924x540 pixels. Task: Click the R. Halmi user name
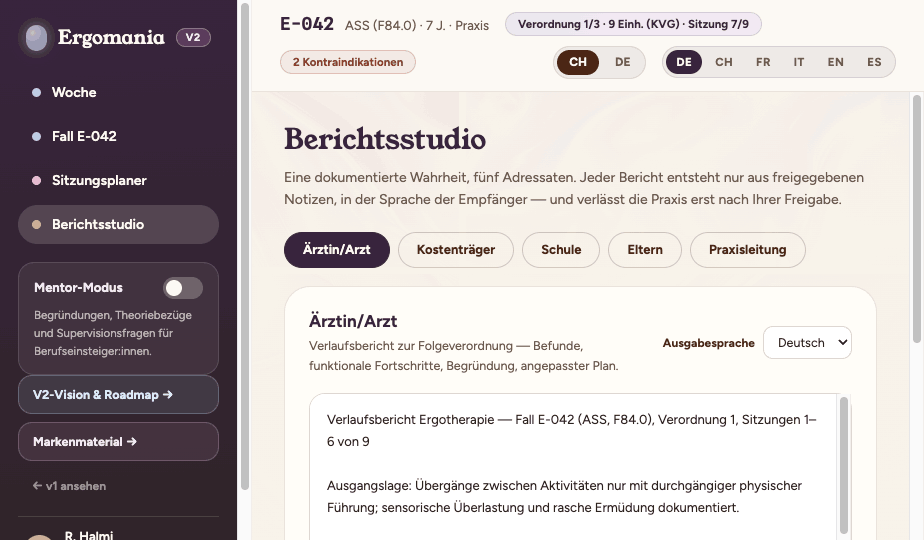pyautogui.click(x=88, y=535)
